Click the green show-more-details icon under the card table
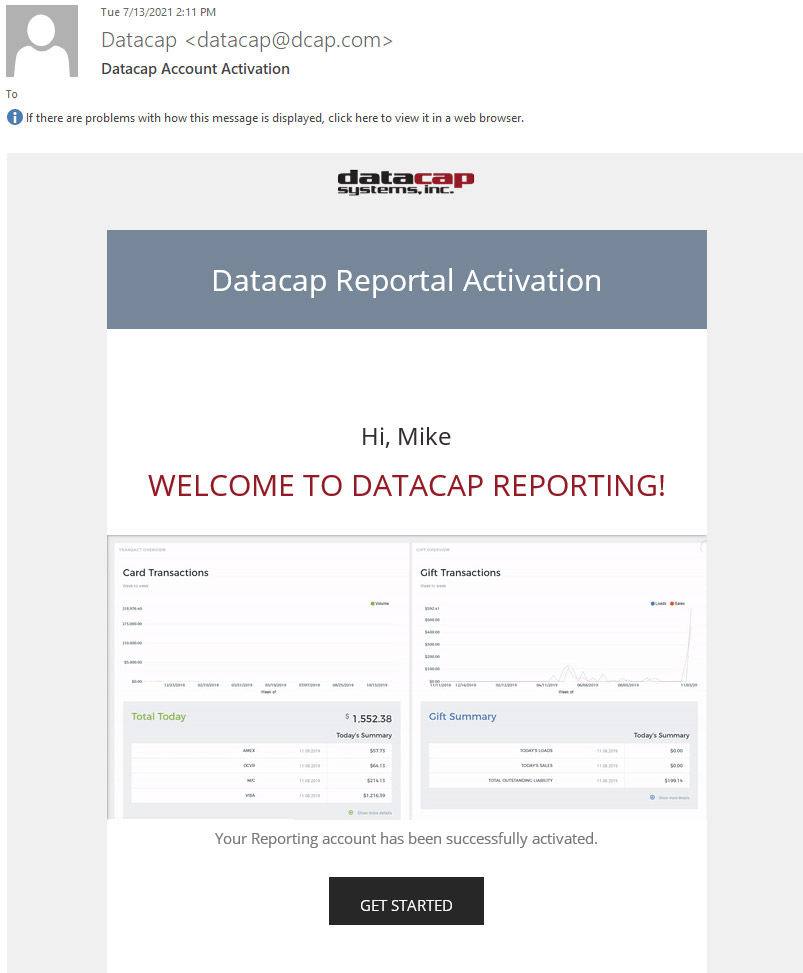 pos(351,812)
